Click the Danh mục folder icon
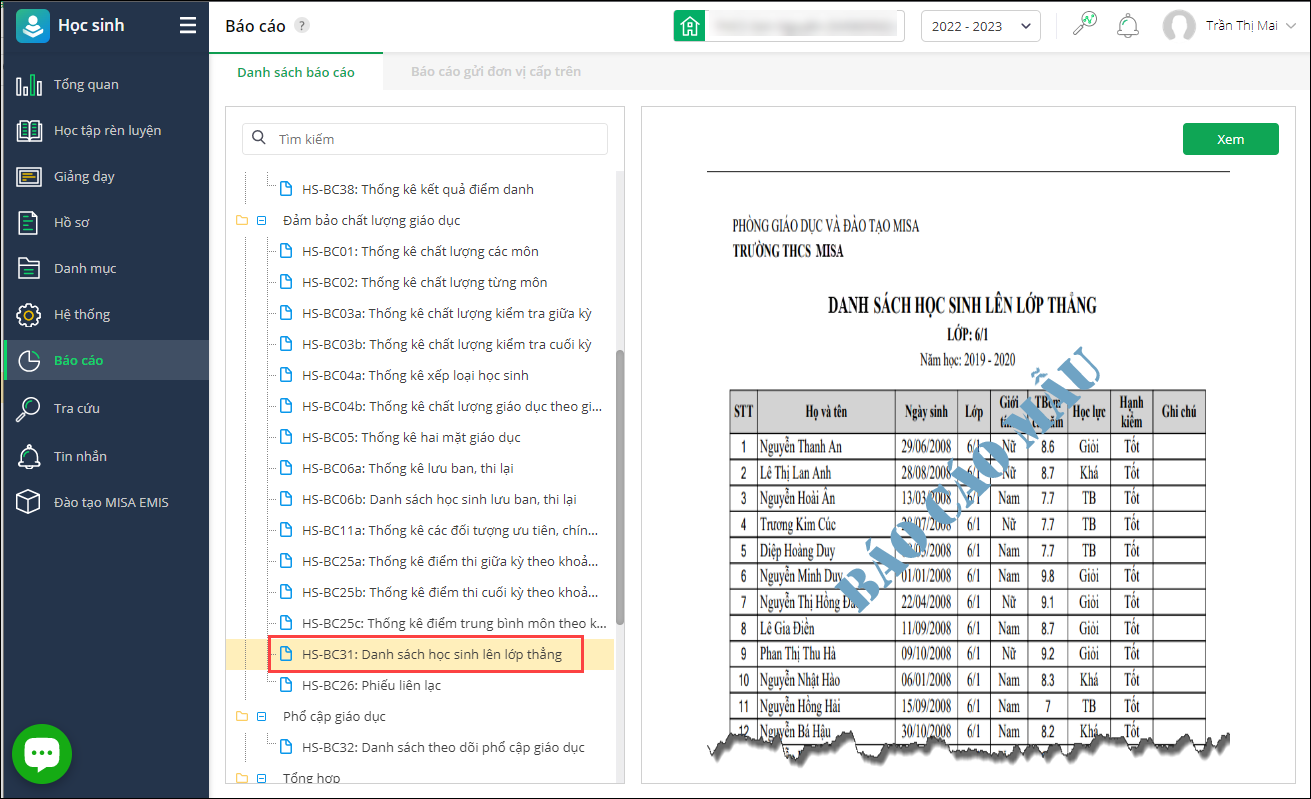The image size is (1311, 799). point(29,269)
